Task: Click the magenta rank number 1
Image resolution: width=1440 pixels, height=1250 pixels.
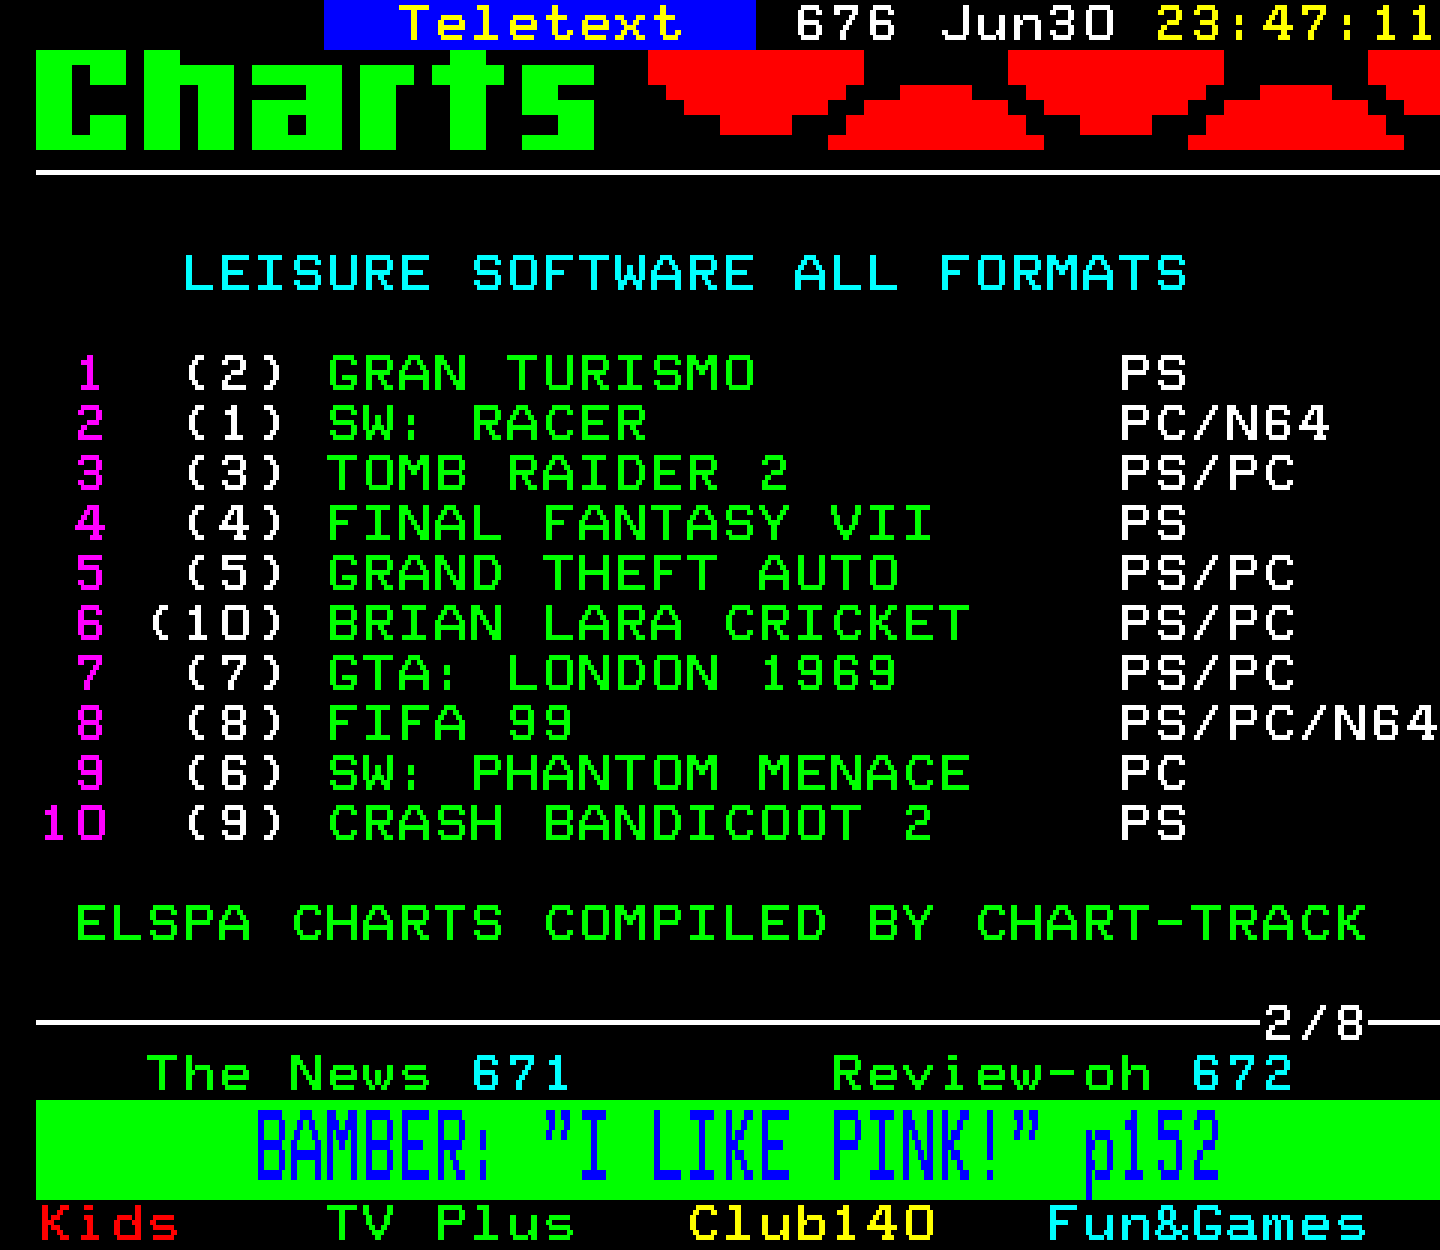Action: (90, 374)
